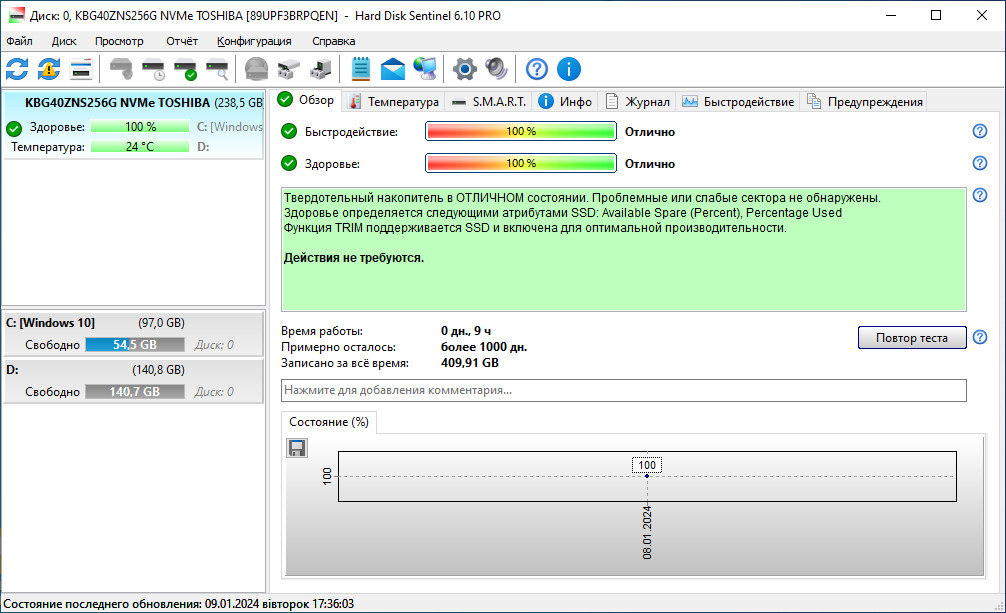Viewport: 1006px width, 613px height.
Task: Click the comment input field
Action: (x=624, y=390)
